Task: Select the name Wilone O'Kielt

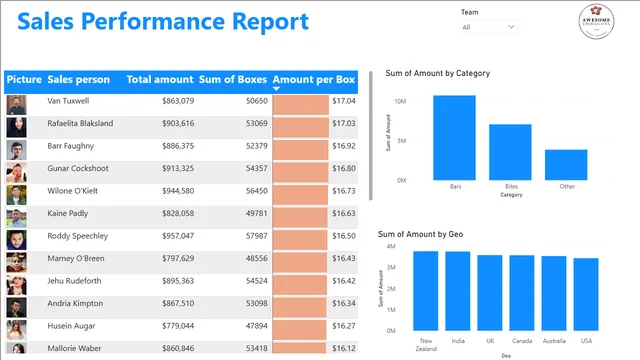Action: pos(73,191)
